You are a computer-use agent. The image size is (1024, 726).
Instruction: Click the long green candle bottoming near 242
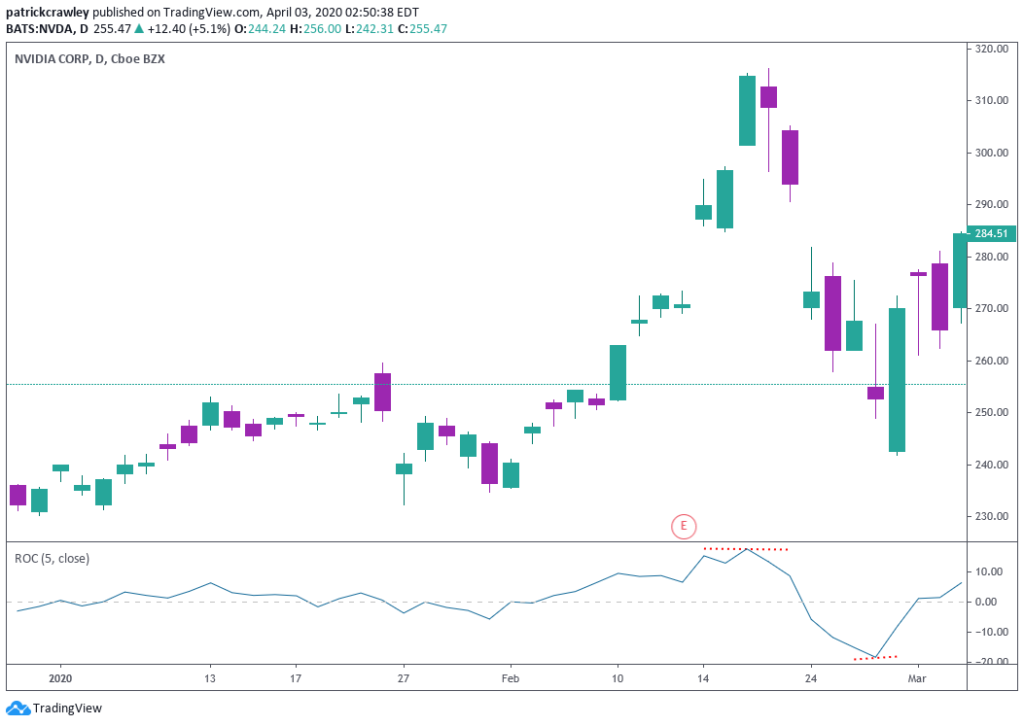pos(897,380)
